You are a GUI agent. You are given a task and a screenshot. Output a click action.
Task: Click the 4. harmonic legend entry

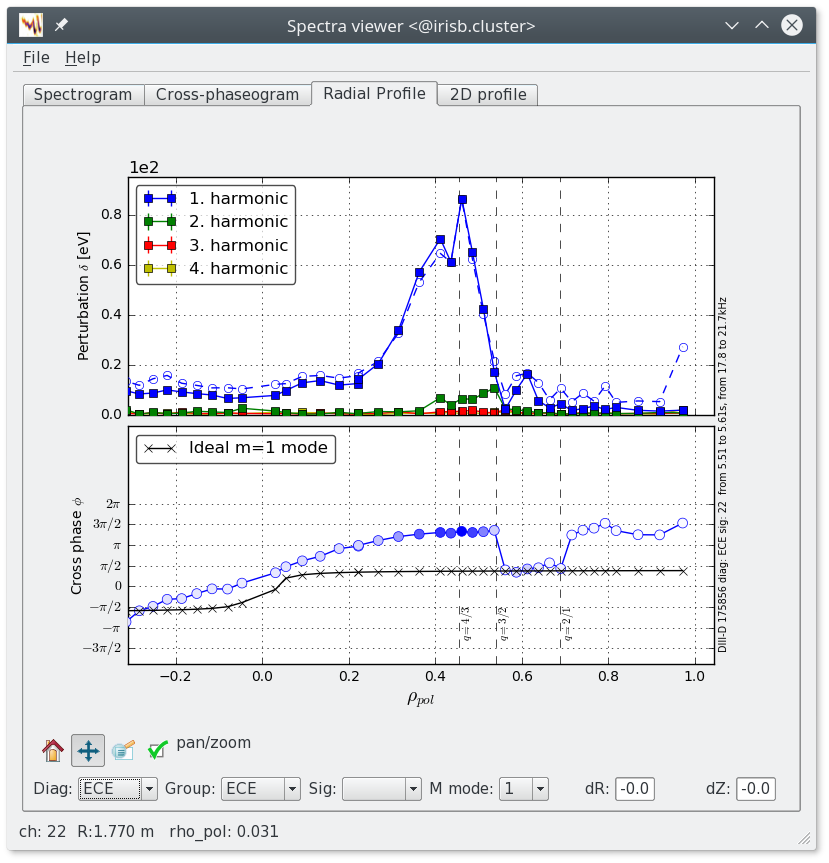tap(216, 269)
